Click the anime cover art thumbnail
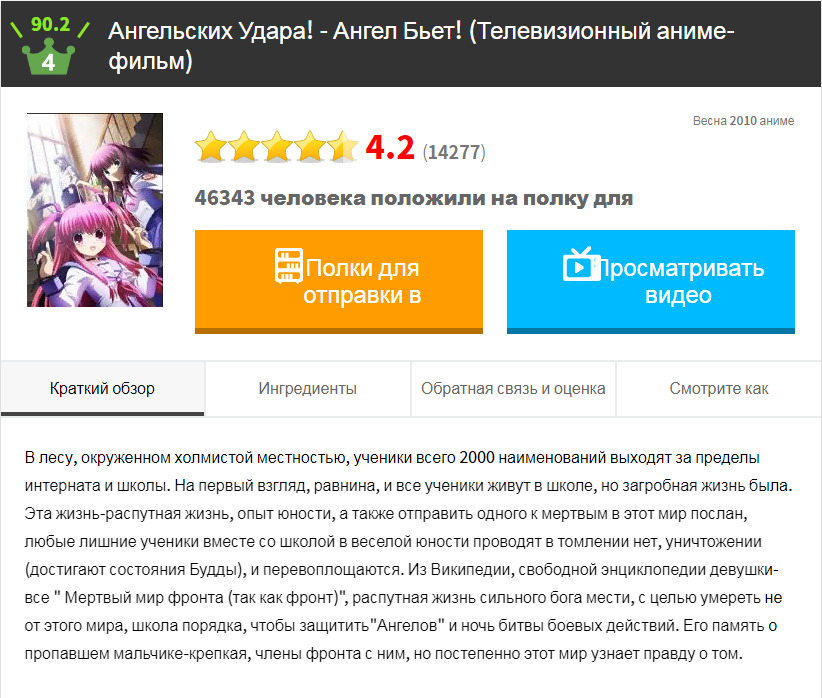822x698 pixels. 95,210
